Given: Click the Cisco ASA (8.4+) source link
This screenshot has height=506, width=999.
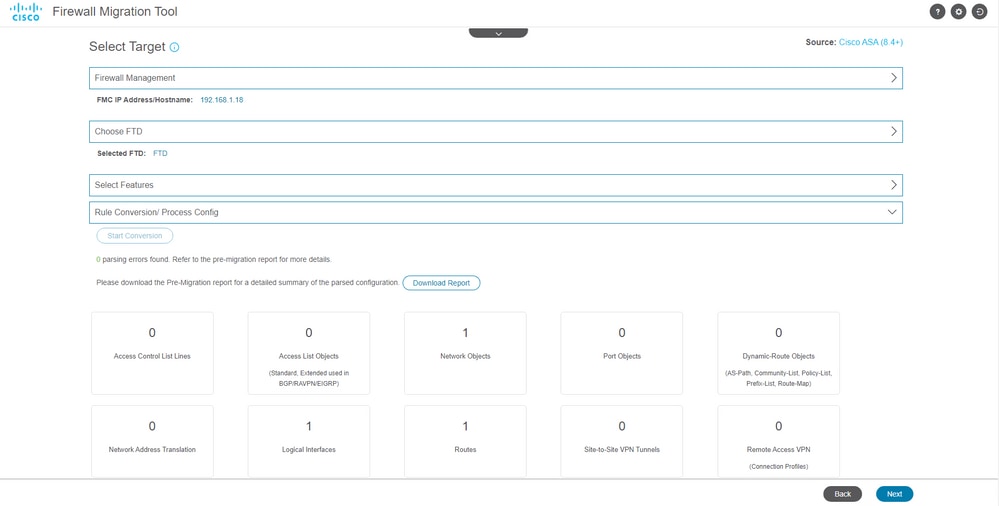Looking at the screenshot, I should tap(871, 42).
